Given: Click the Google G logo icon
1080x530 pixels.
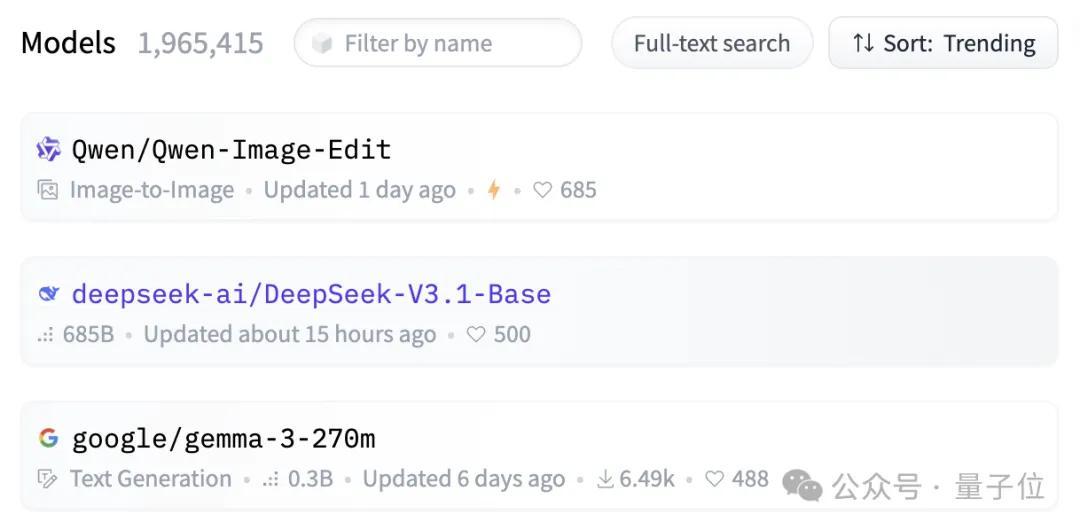Looking at the screenshot, I should point(48,438).
